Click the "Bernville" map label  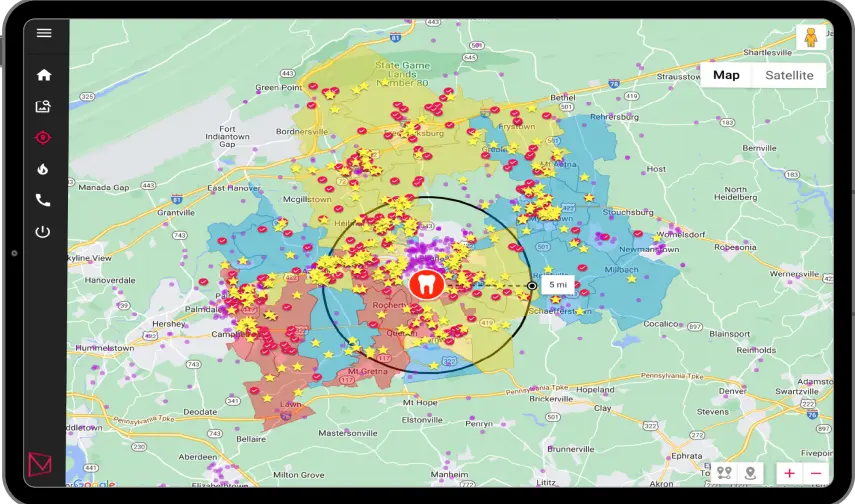759,148
